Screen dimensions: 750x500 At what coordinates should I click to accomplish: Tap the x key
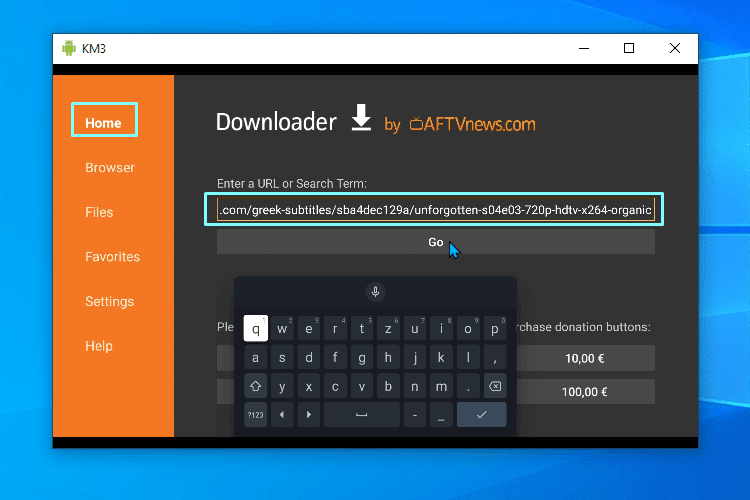tap(309, 386)
